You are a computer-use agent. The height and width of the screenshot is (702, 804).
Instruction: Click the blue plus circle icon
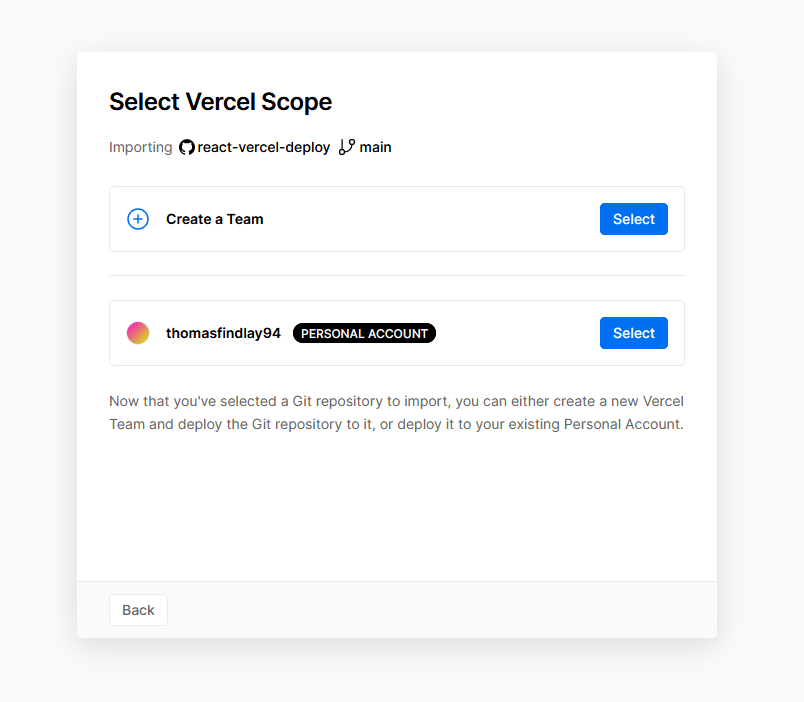138,219
